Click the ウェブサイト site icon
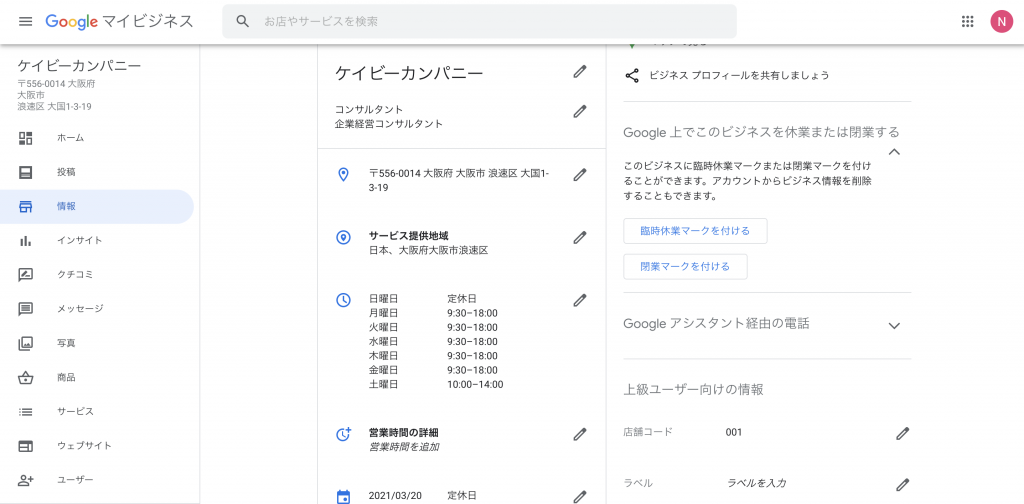The height and width of the screenshot is (504, 1024). point(25,446)
